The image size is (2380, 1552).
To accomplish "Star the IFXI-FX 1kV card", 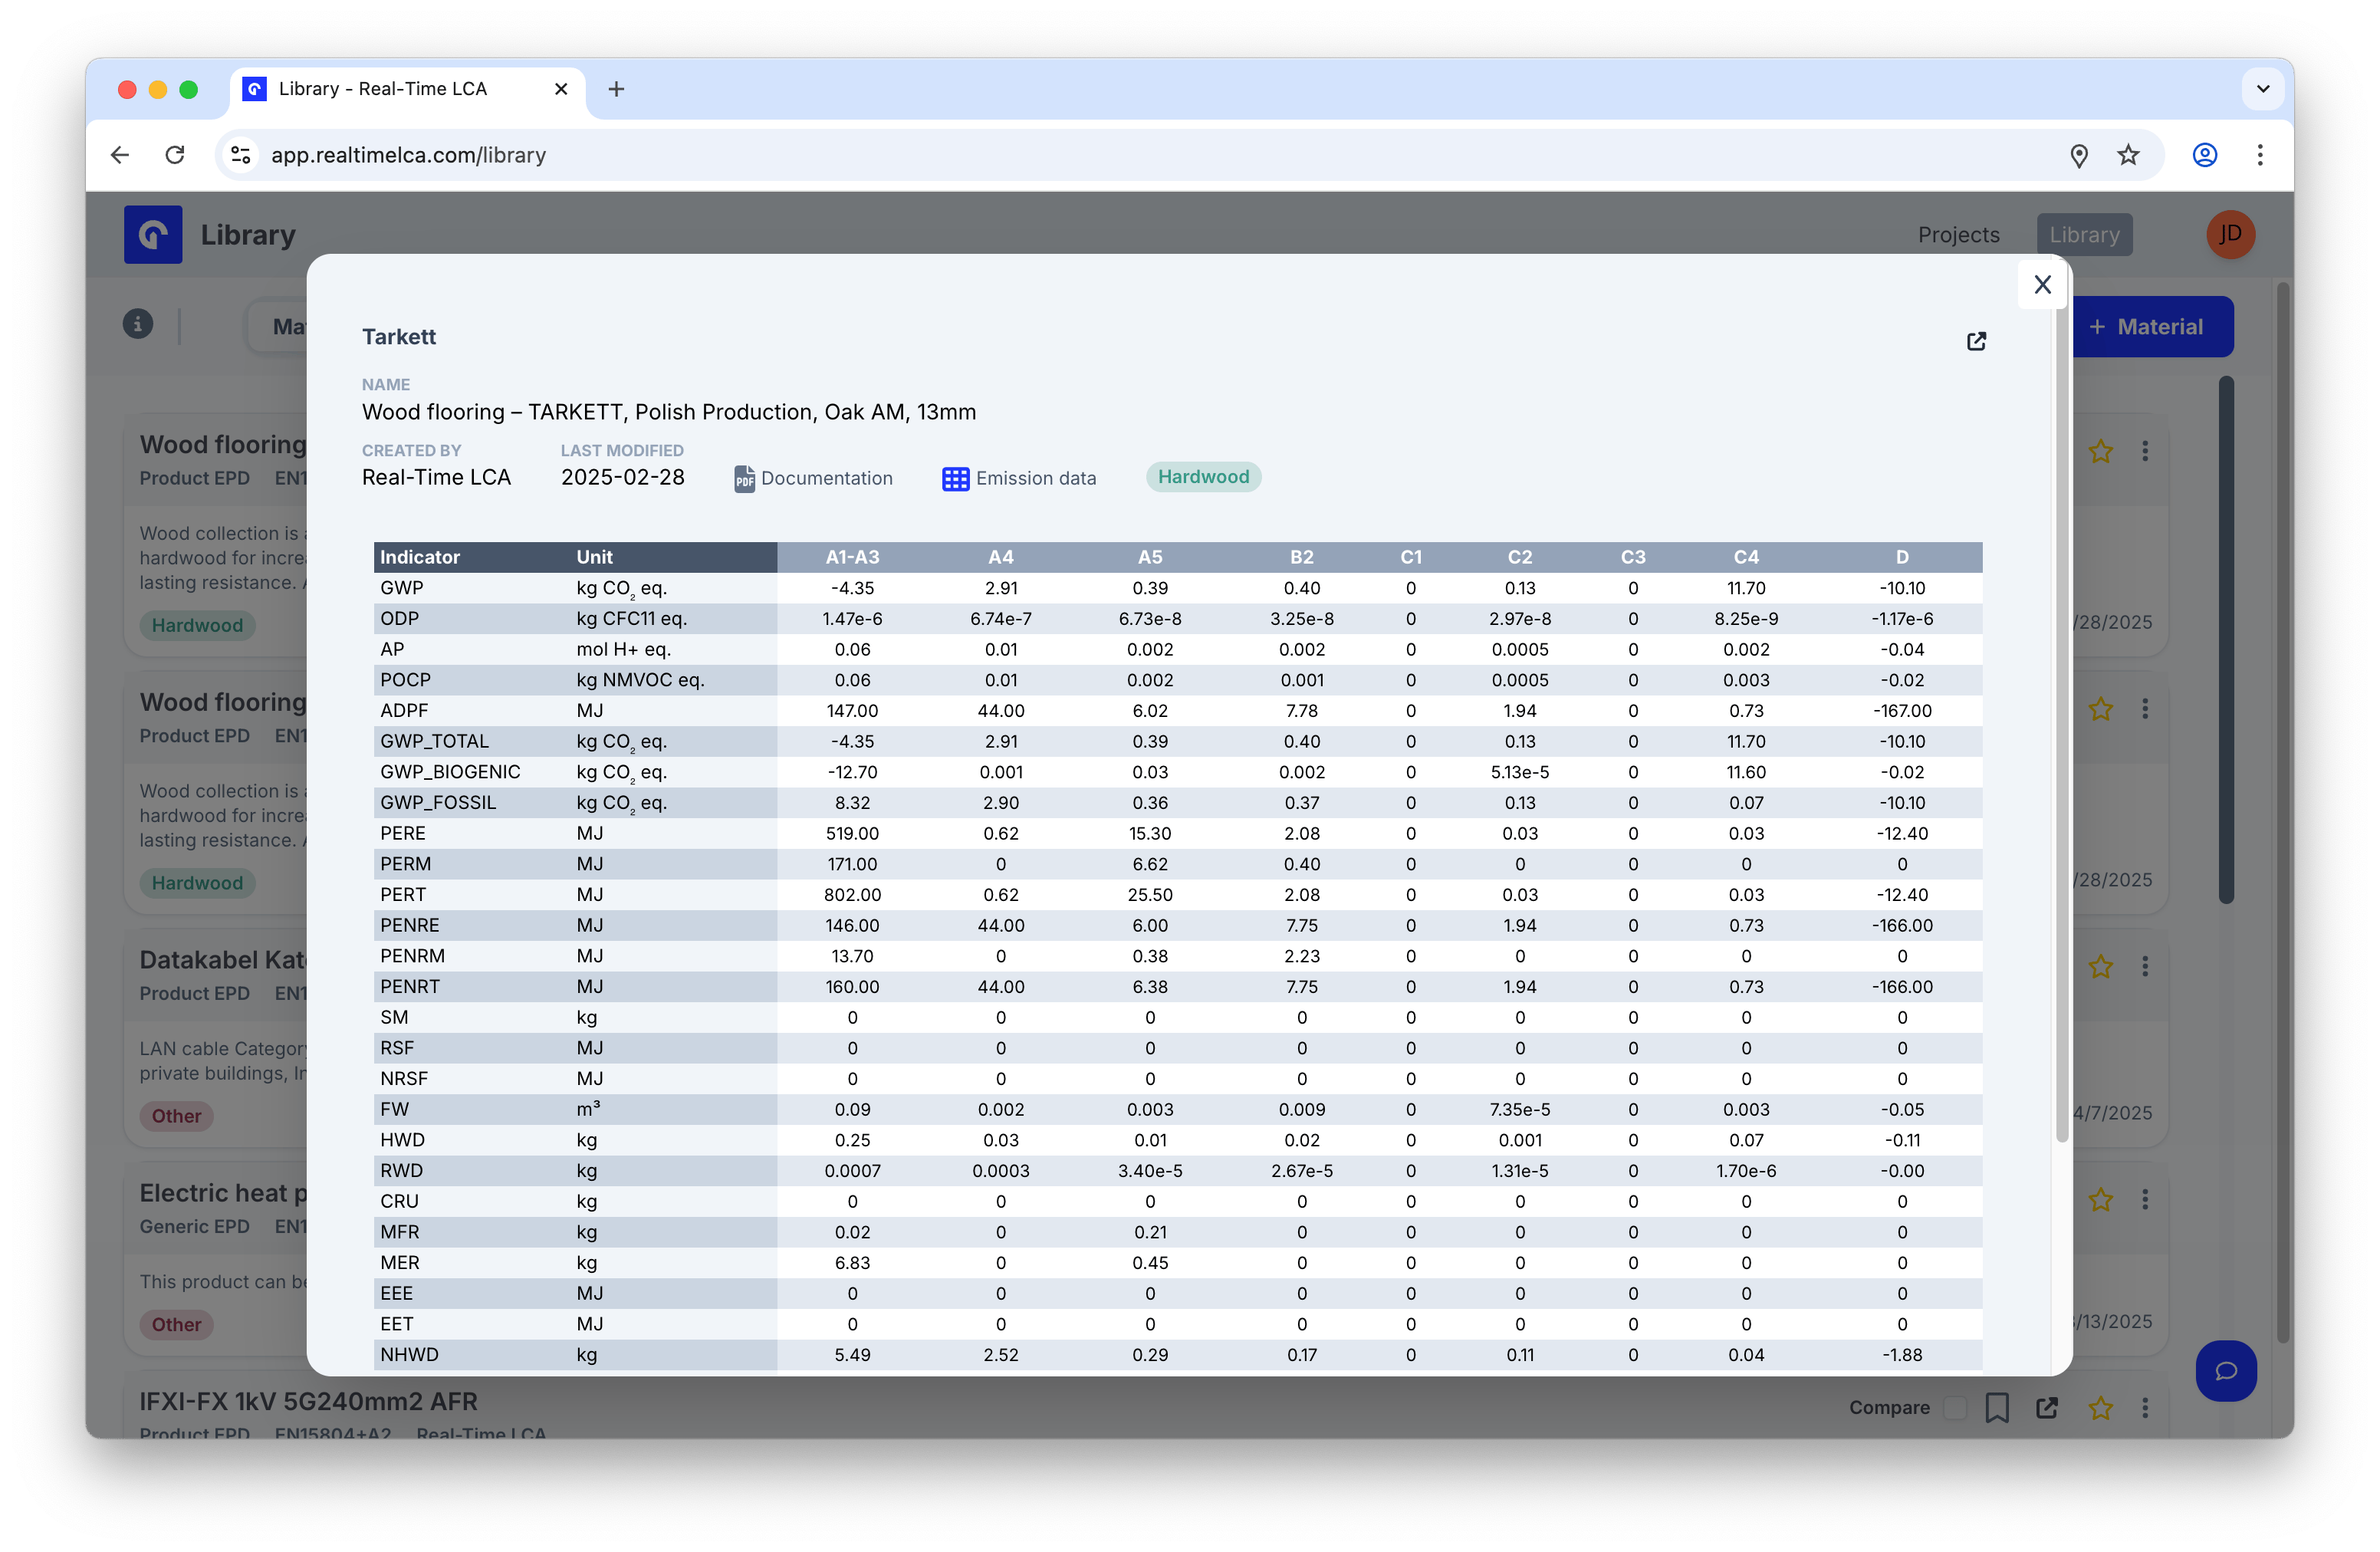I will click(2100, 1408).
